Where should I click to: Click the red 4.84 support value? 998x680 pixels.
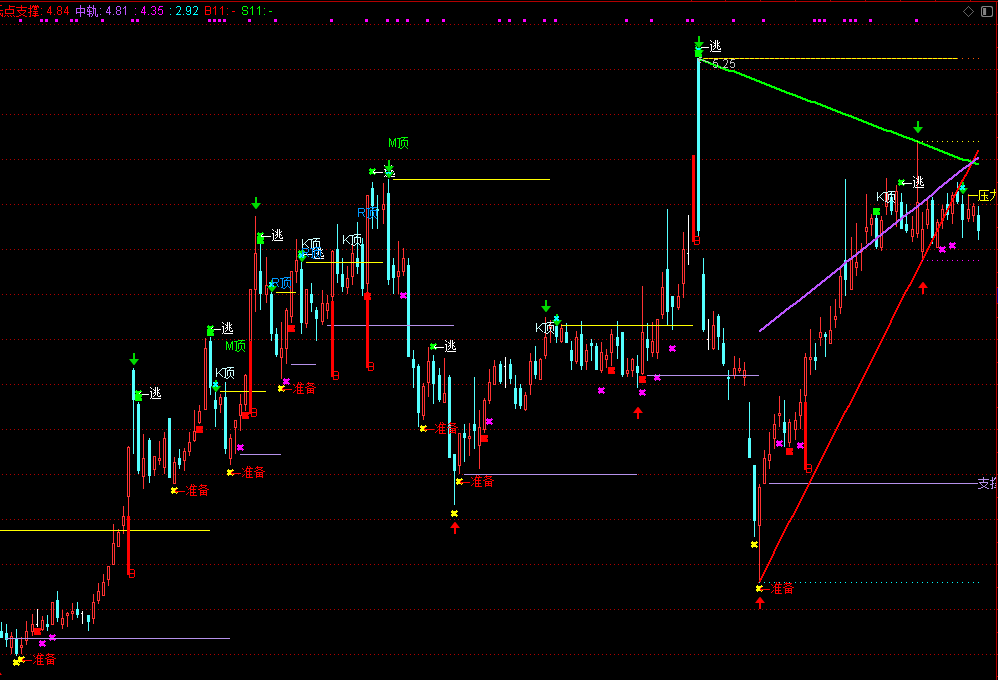58,11
